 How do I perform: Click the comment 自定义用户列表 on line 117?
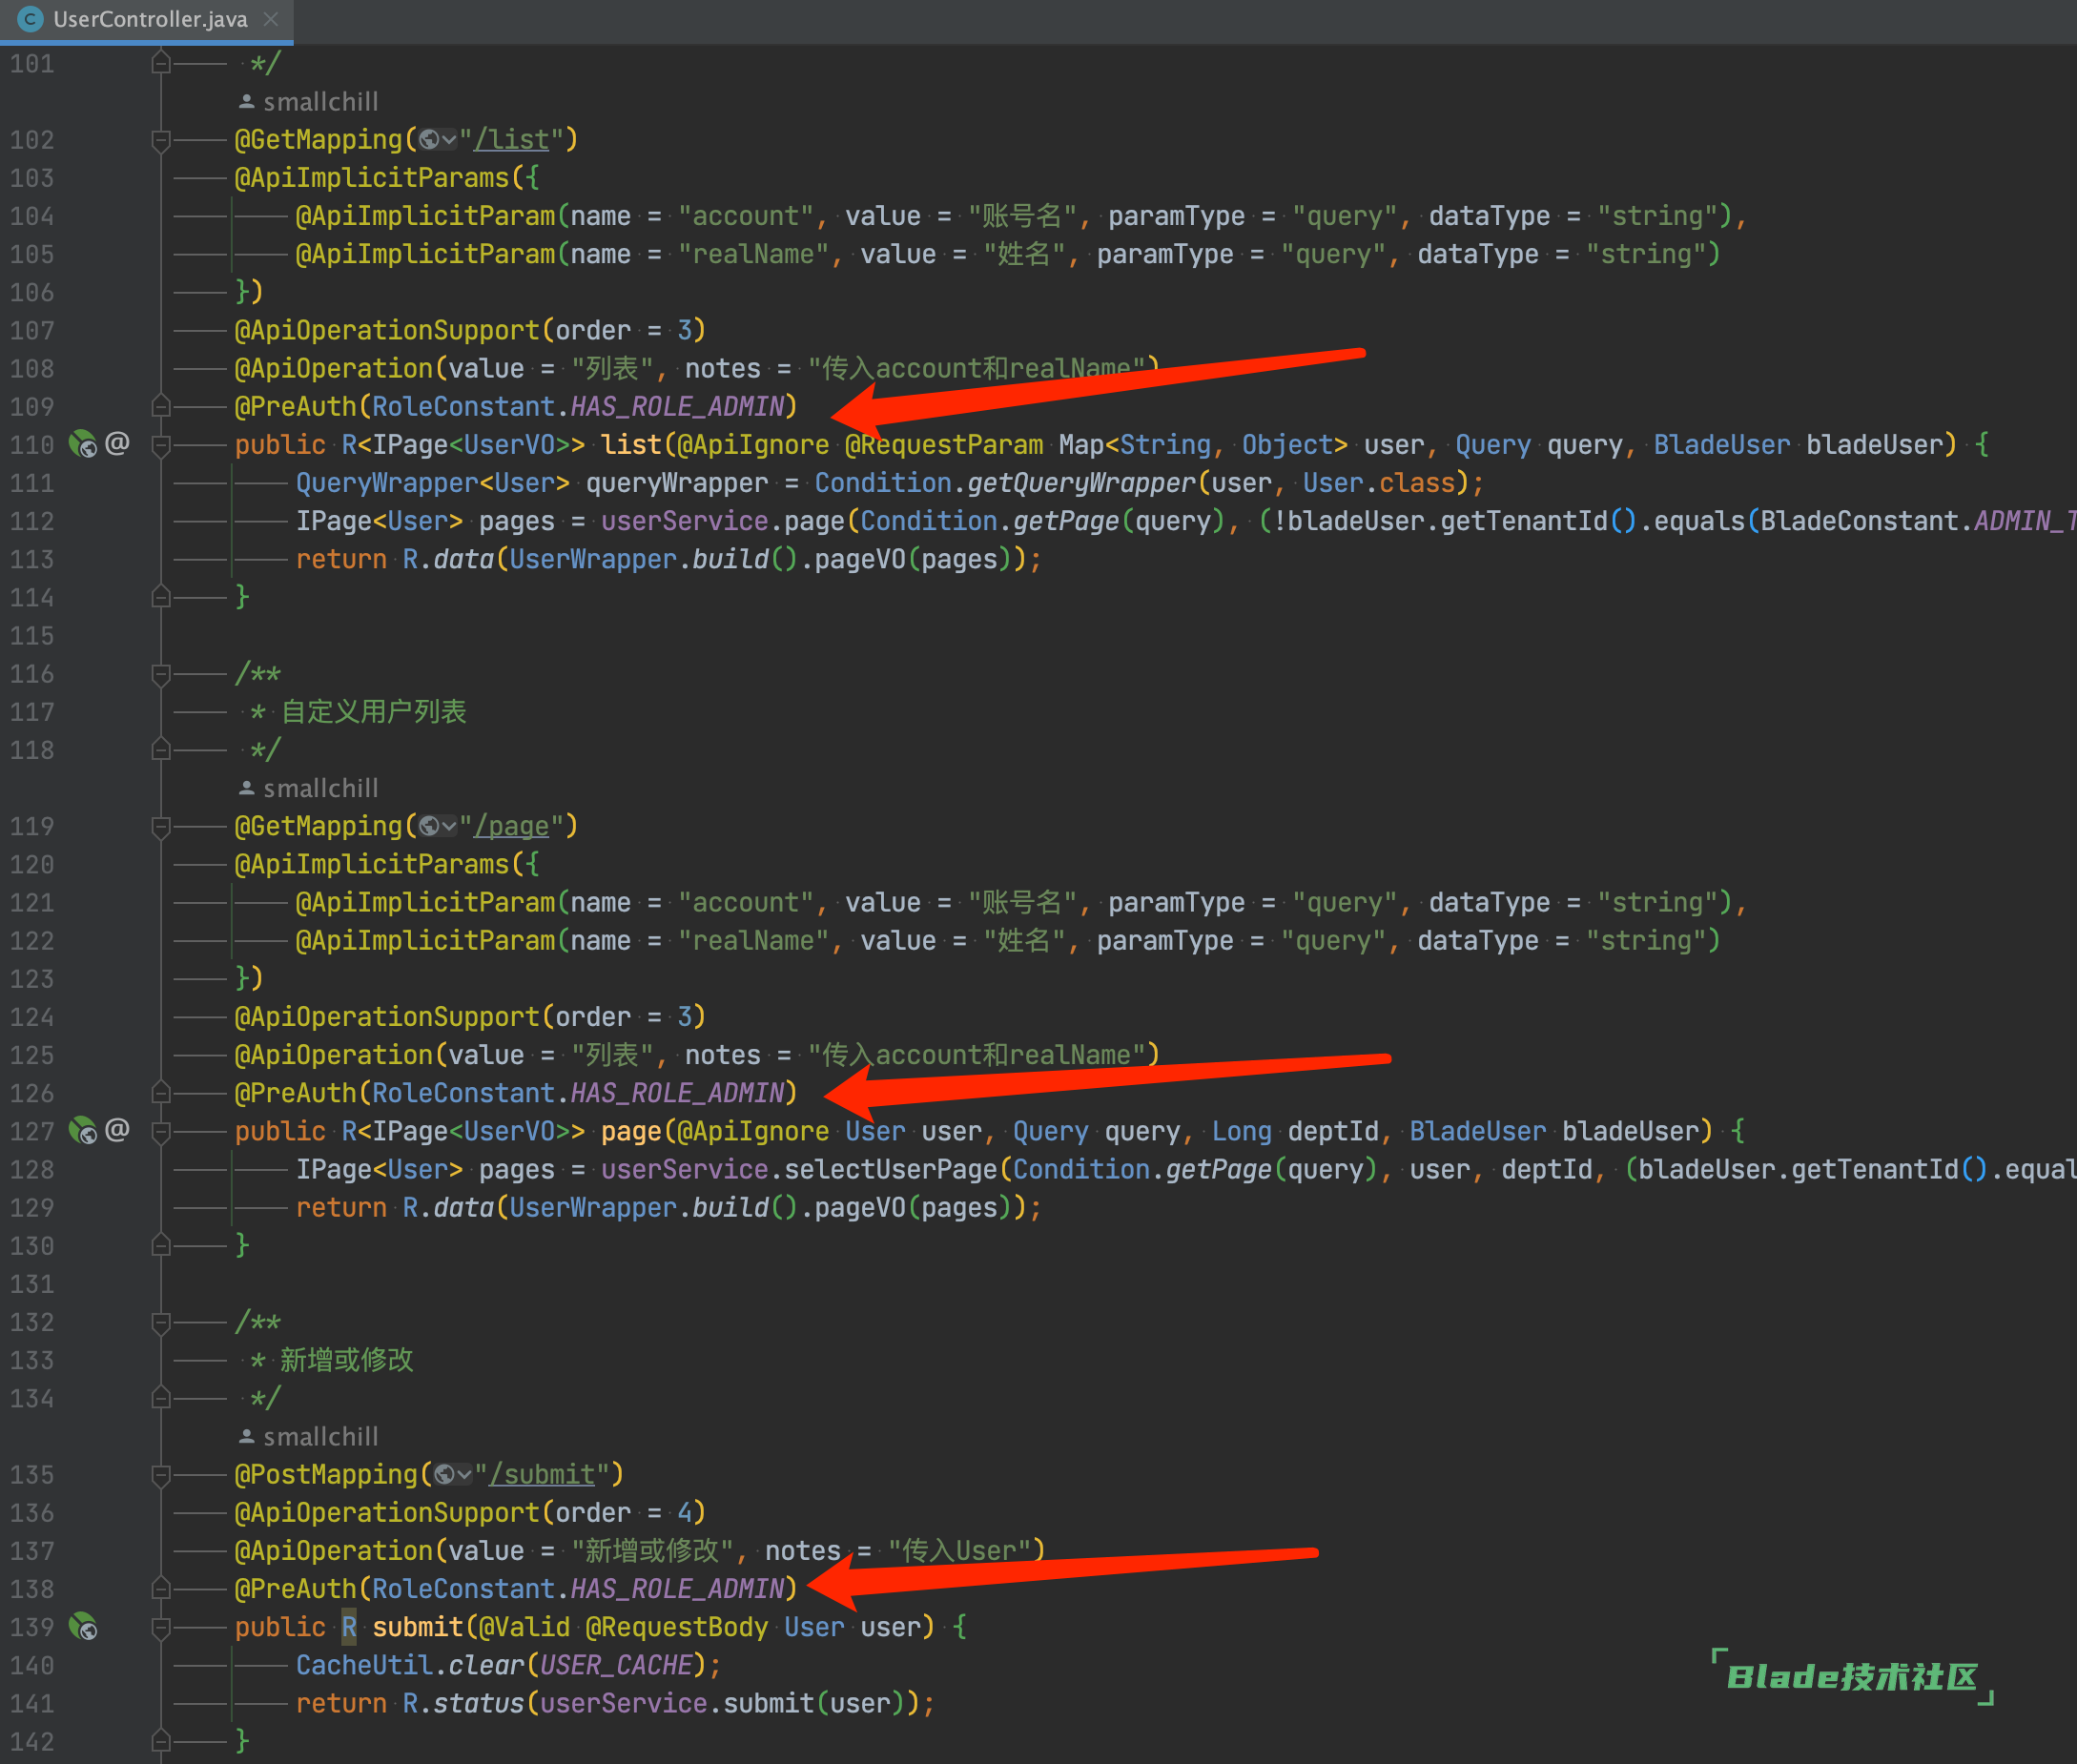(x=373, y=712)
